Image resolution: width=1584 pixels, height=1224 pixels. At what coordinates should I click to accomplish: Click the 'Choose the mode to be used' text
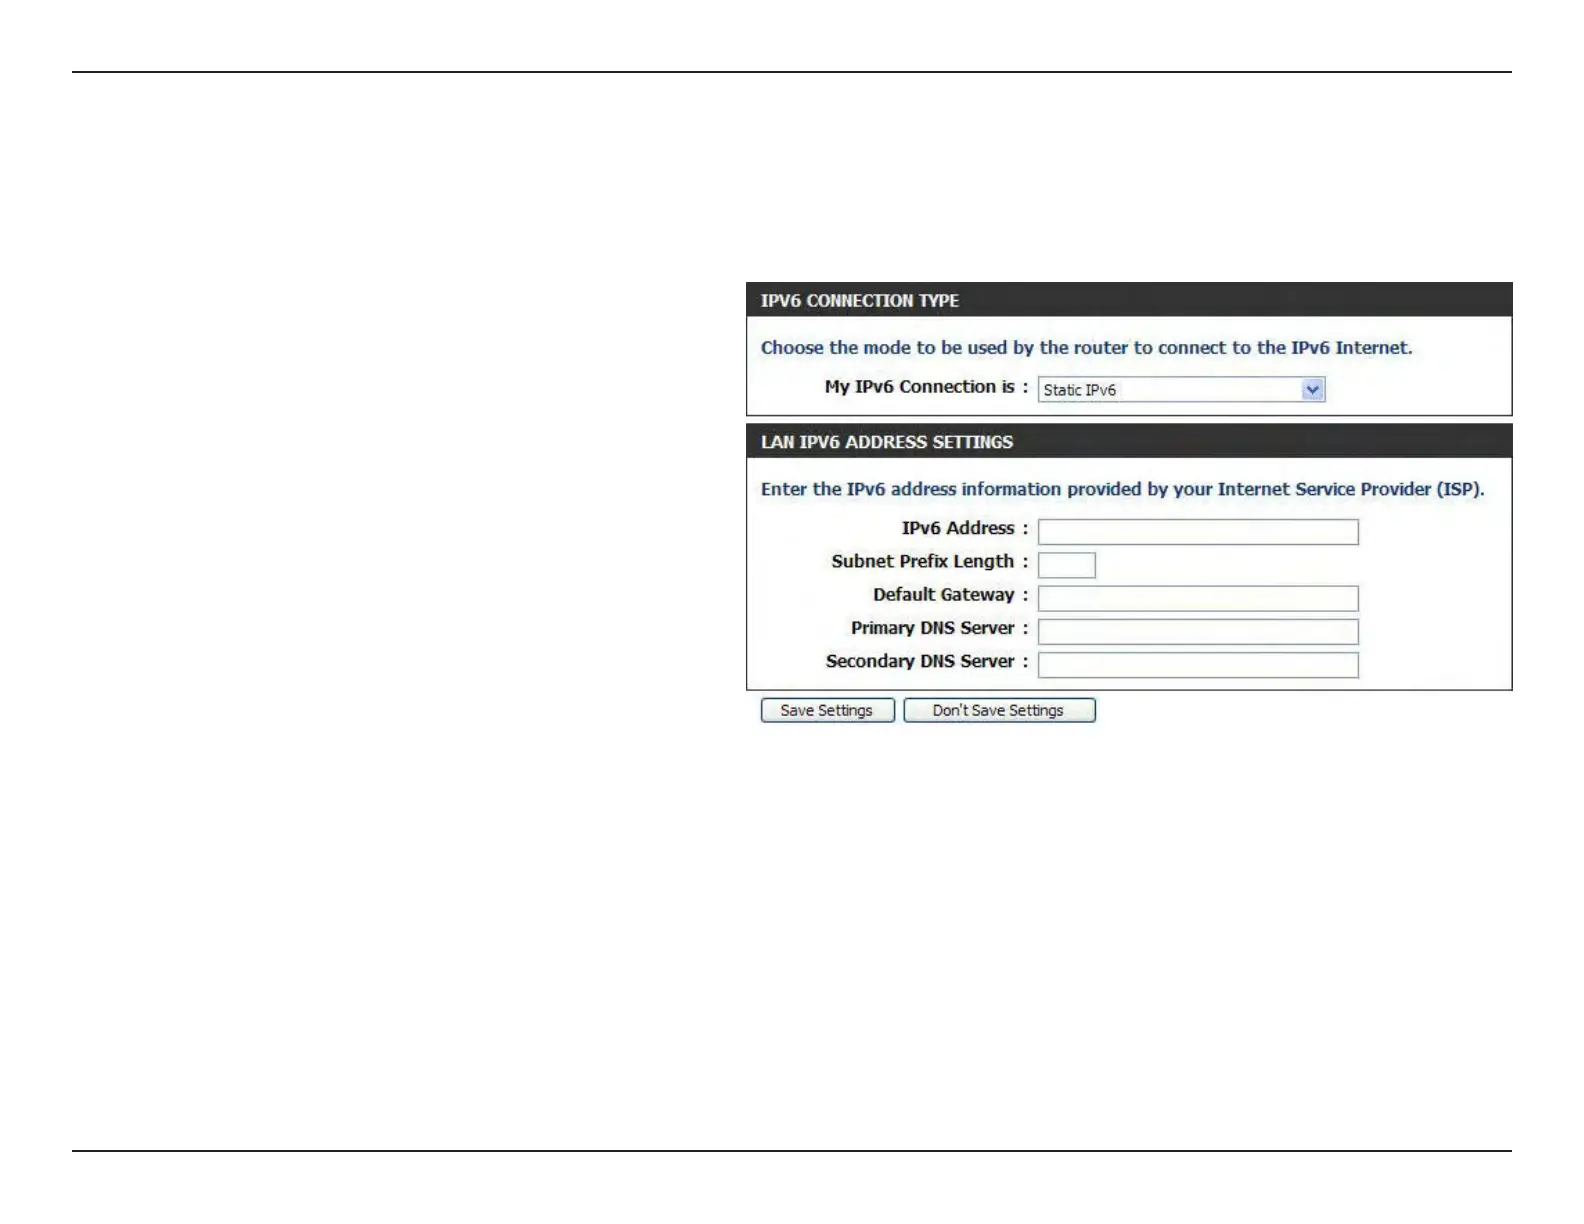click(1086, 348)
